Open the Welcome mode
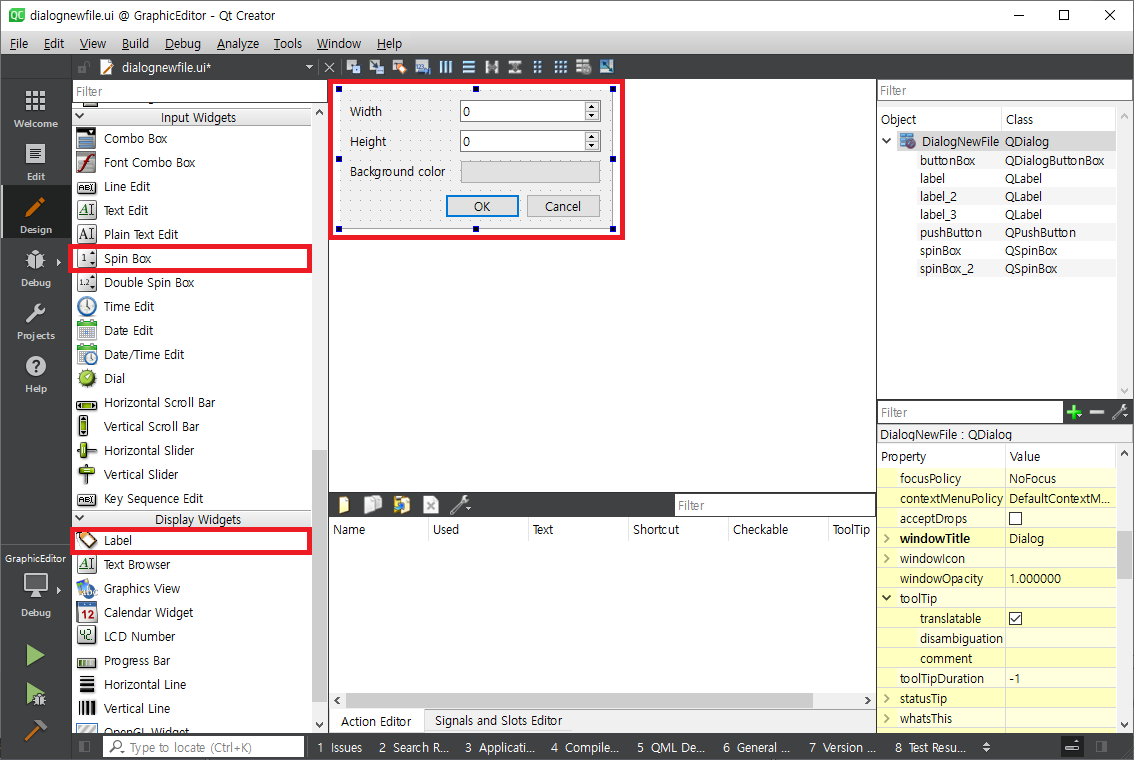Screen dimensions: 1134x760 click(35, 108)
